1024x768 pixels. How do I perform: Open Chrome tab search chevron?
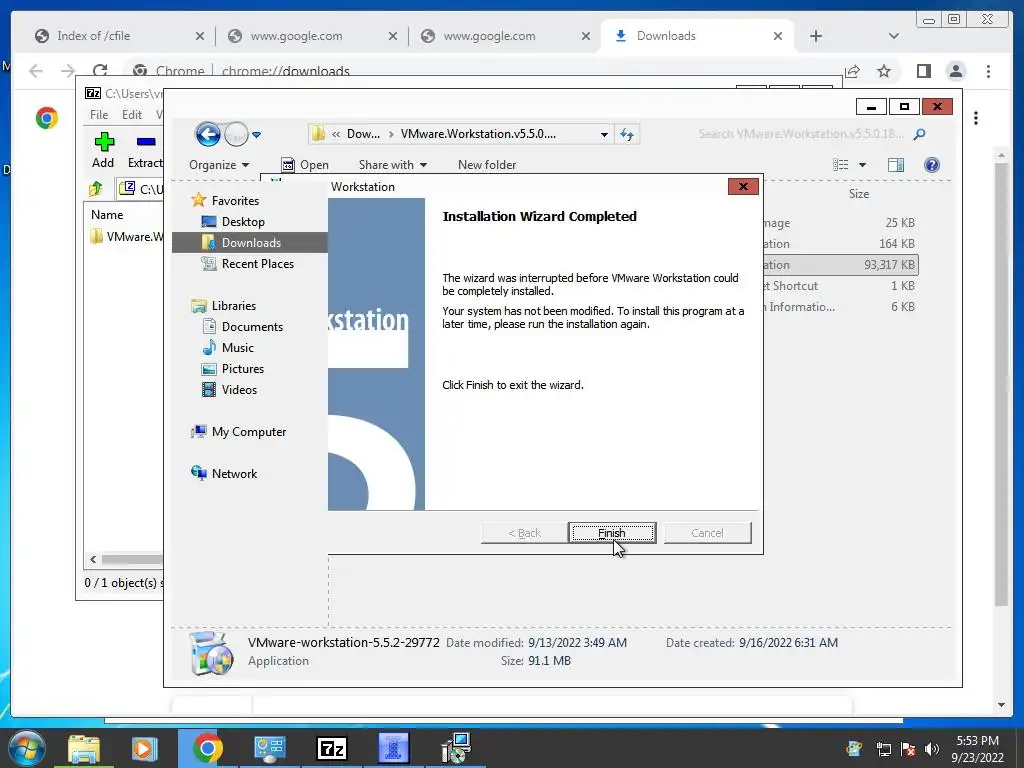coord(893,36)
